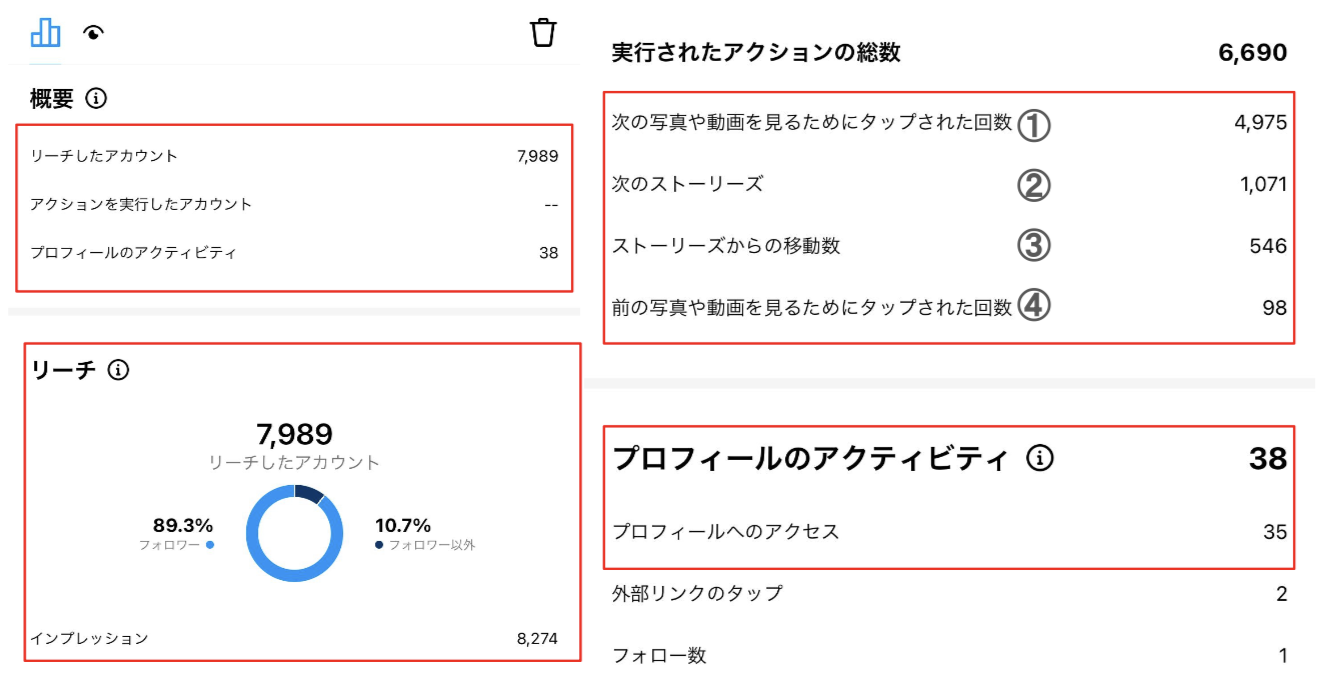
Task: Delete story with the trash icon
Action: [x=543, y=32]
